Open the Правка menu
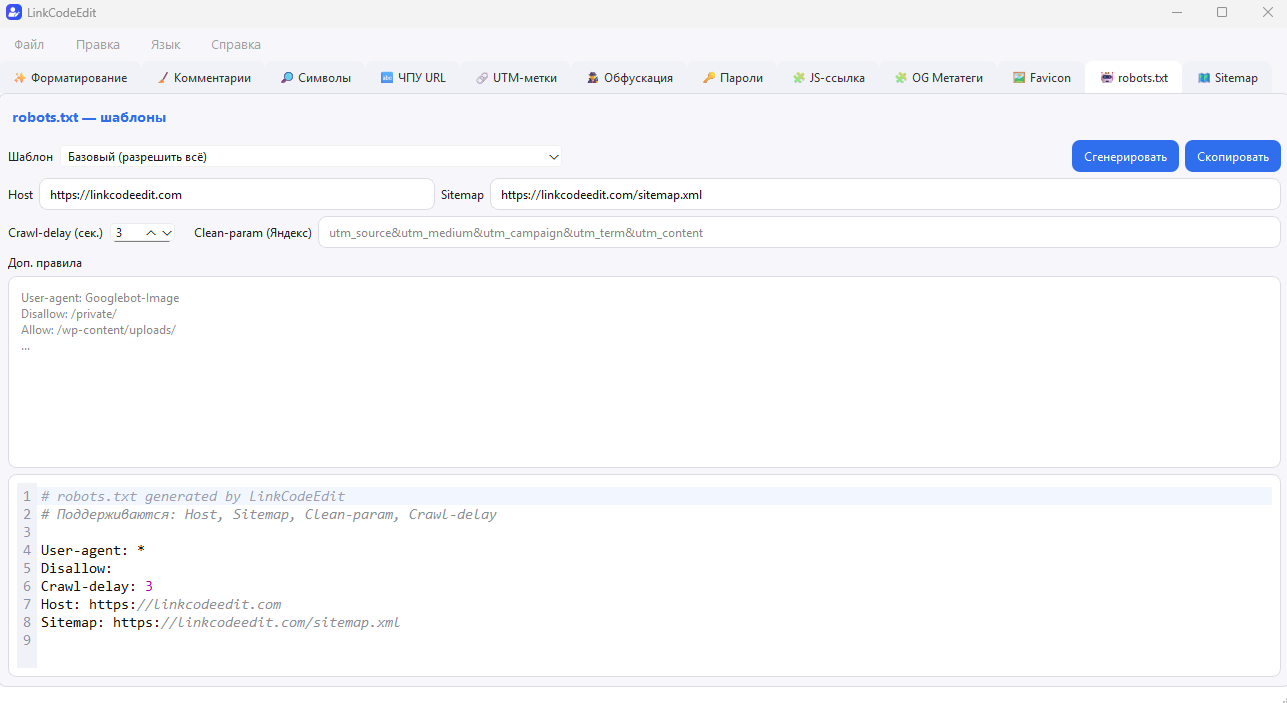1287x703 pixels. [98, 45]
